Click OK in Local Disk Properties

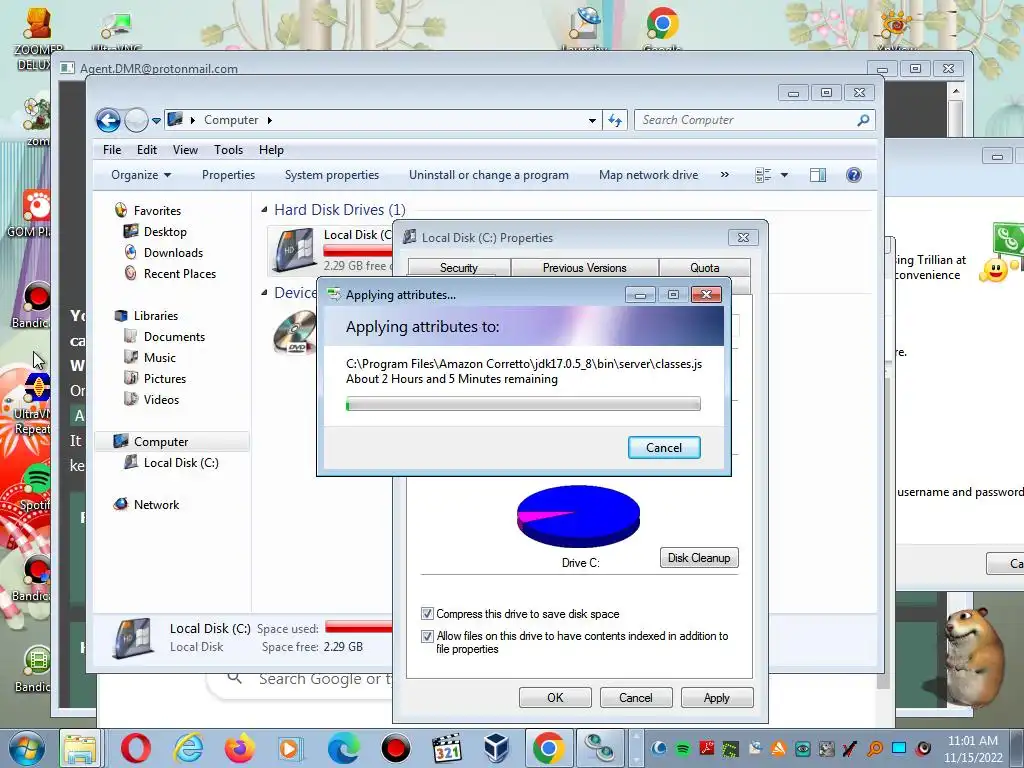pyautogui.click(x=555, y=697)
